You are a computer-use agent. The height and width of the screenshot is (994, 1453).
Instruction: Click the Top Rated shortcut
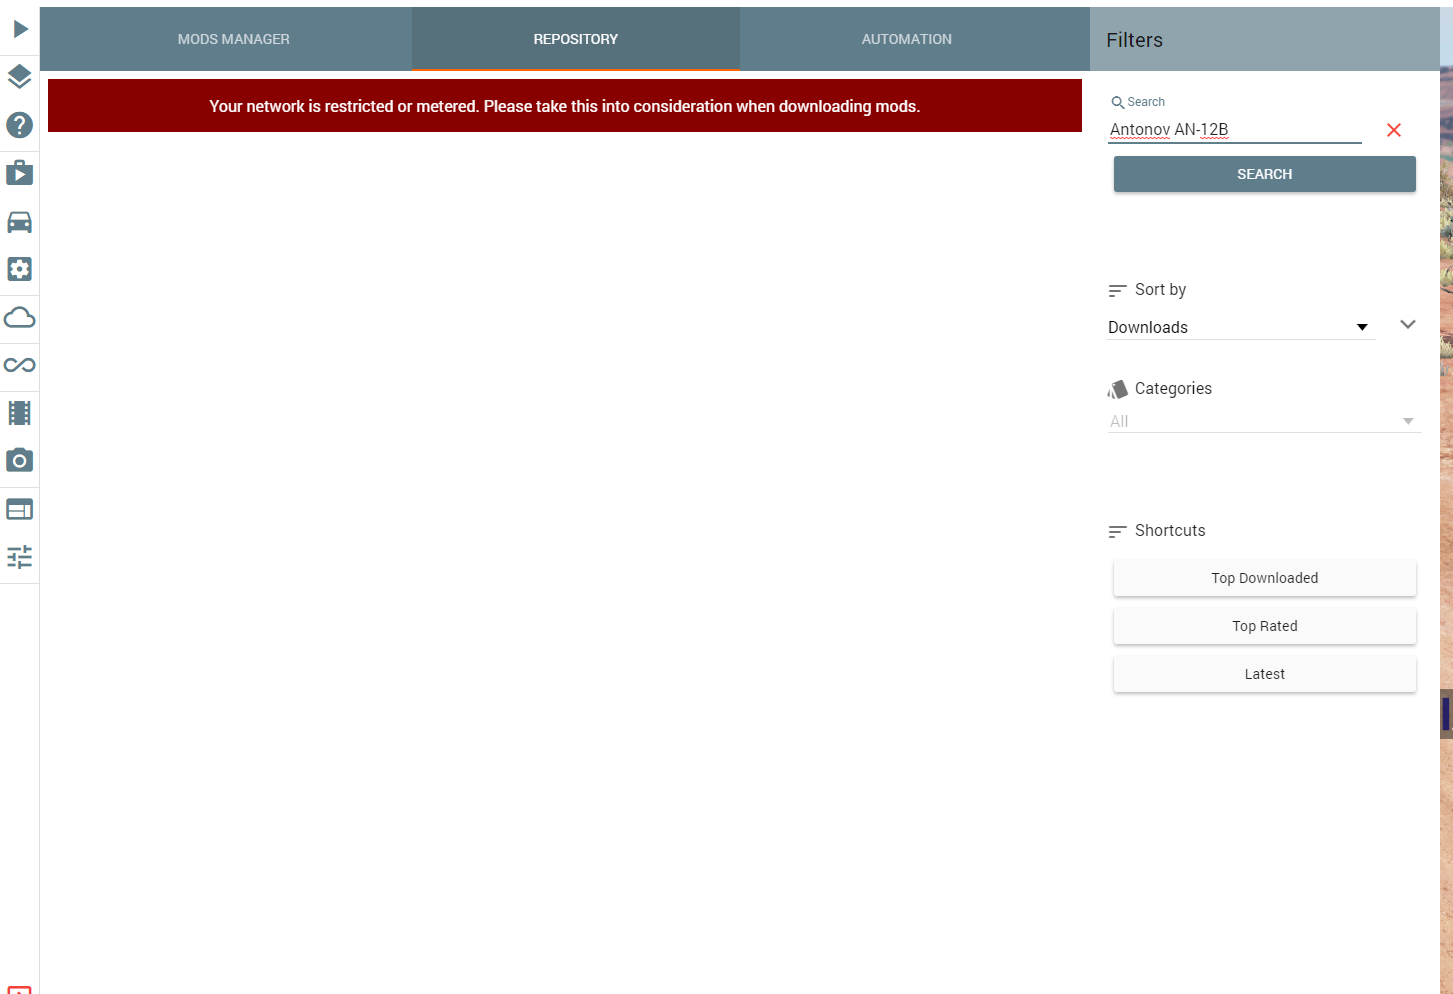click(x=1265, y=626)
